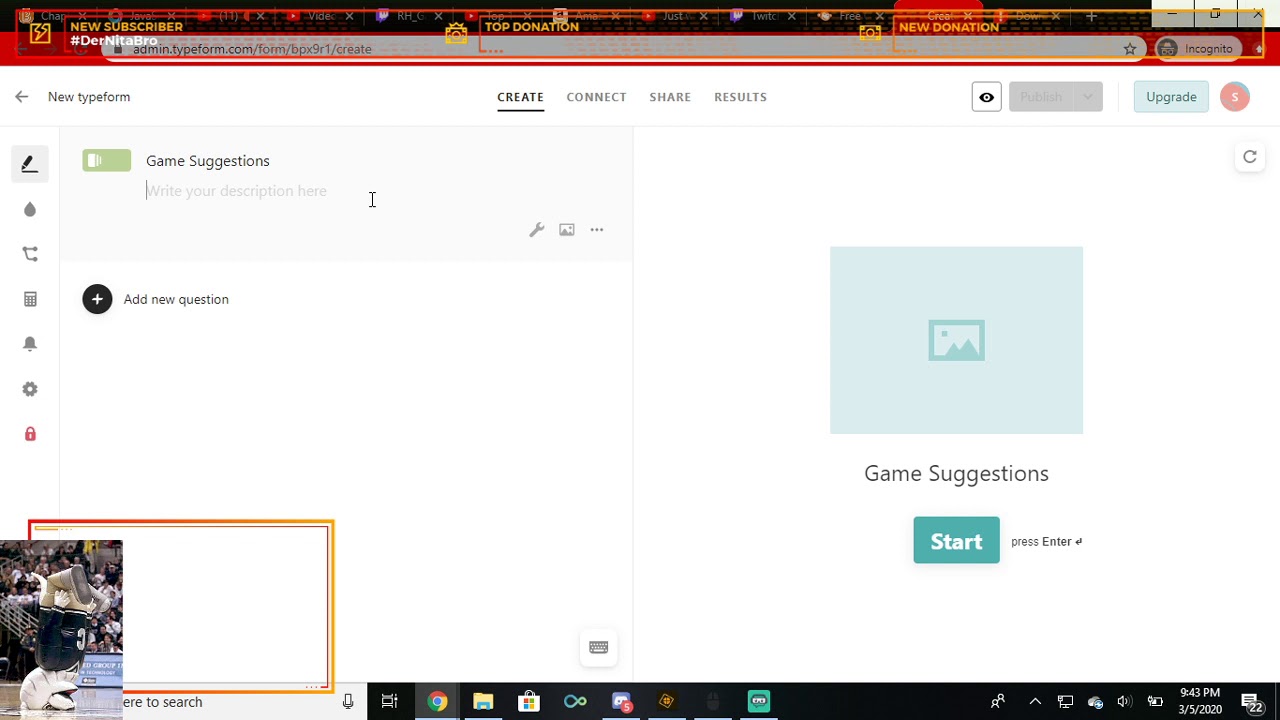Open Microsoft Store from the taskbar
Image resolution: width=1280 pixels, height=720 pixels.
[x=529, y=702]
